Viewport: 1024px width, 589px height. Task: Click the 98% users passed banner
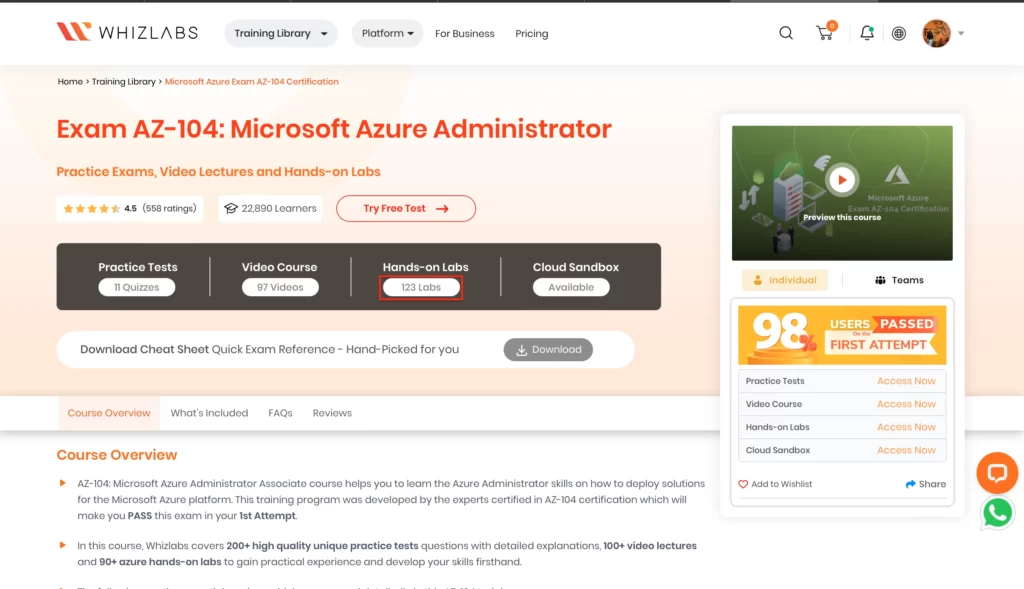842,335
